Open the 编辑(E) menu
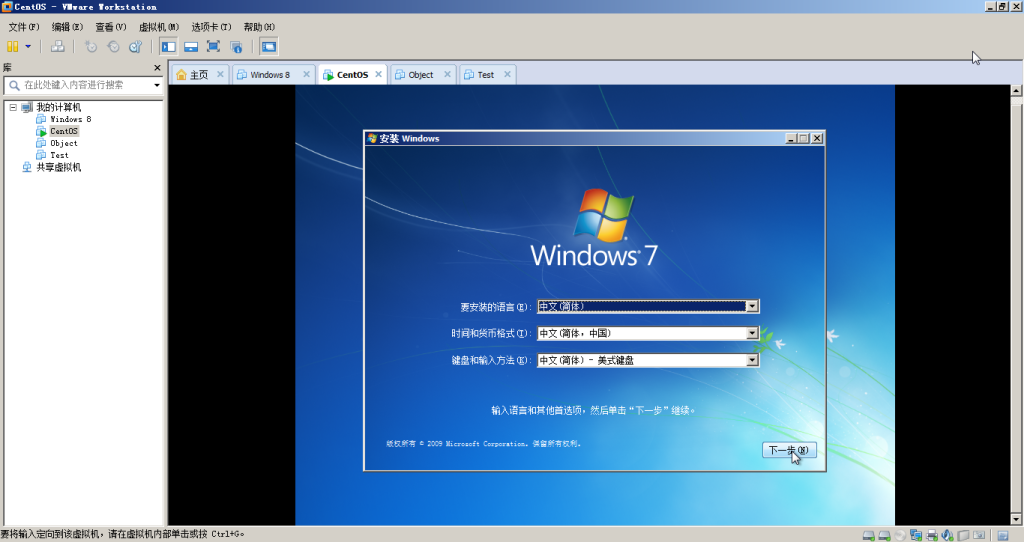The image size is (1024, 542). (67, 27)
